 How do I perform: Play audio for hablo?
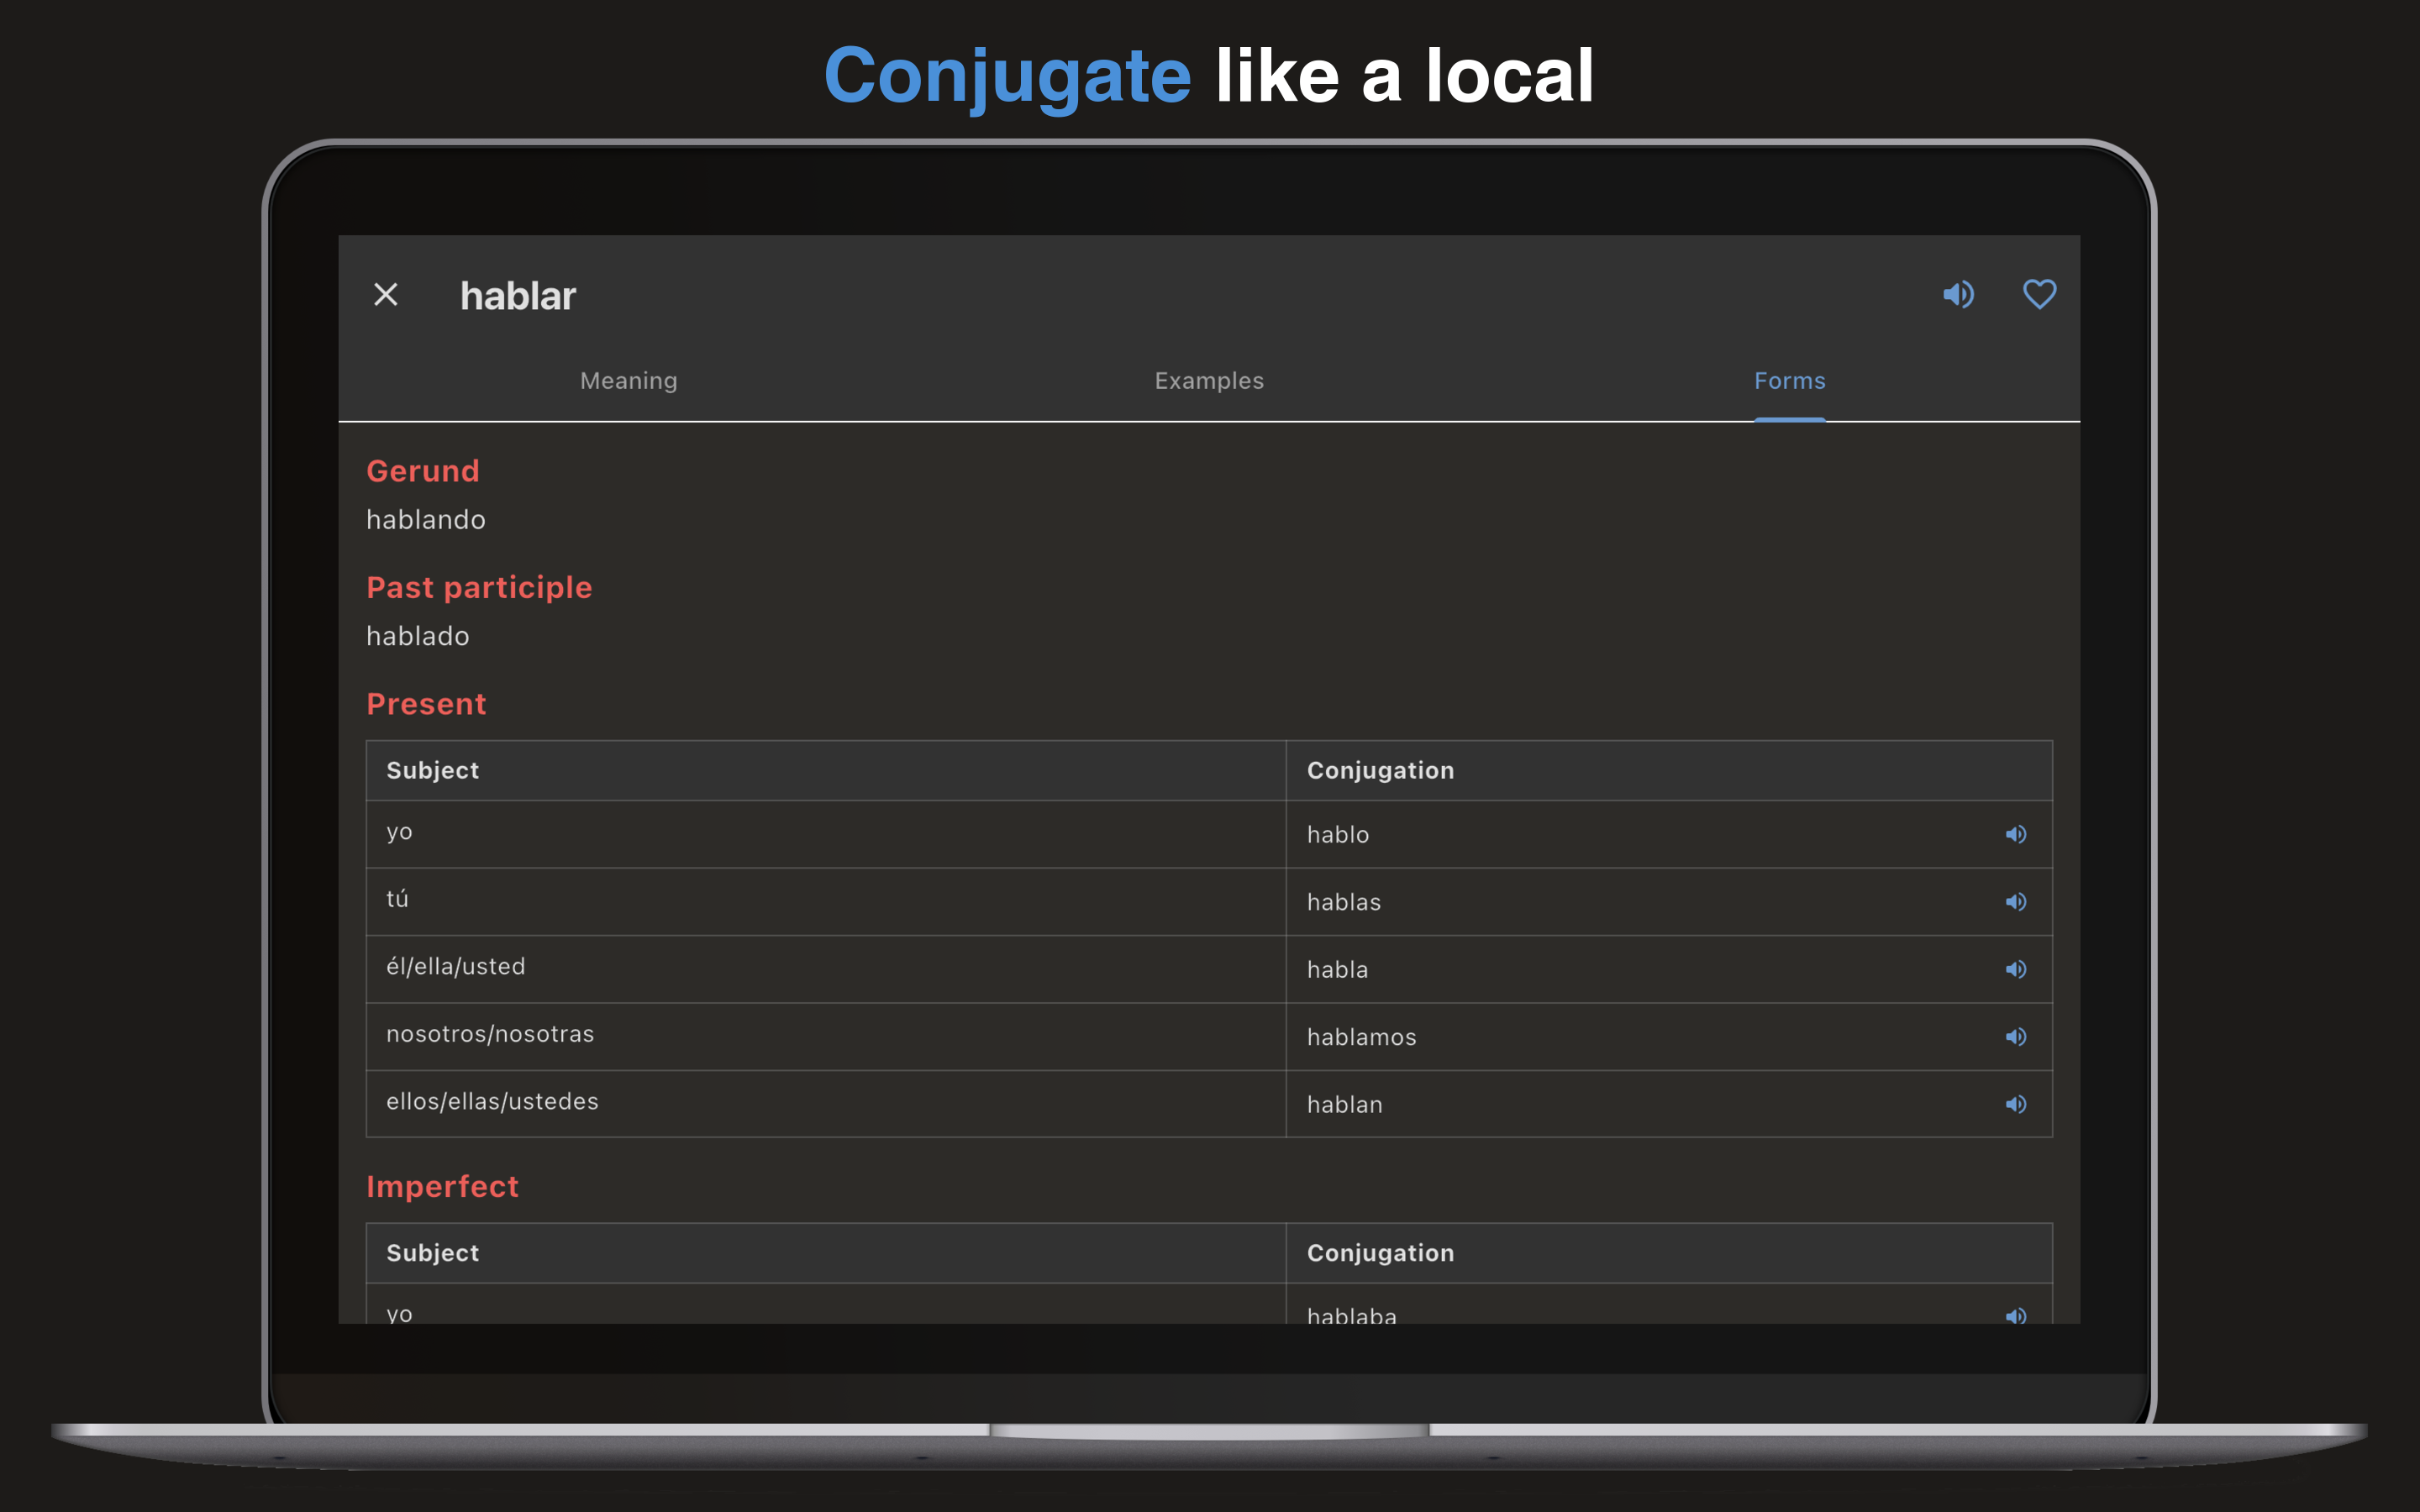click(2015, 834)
